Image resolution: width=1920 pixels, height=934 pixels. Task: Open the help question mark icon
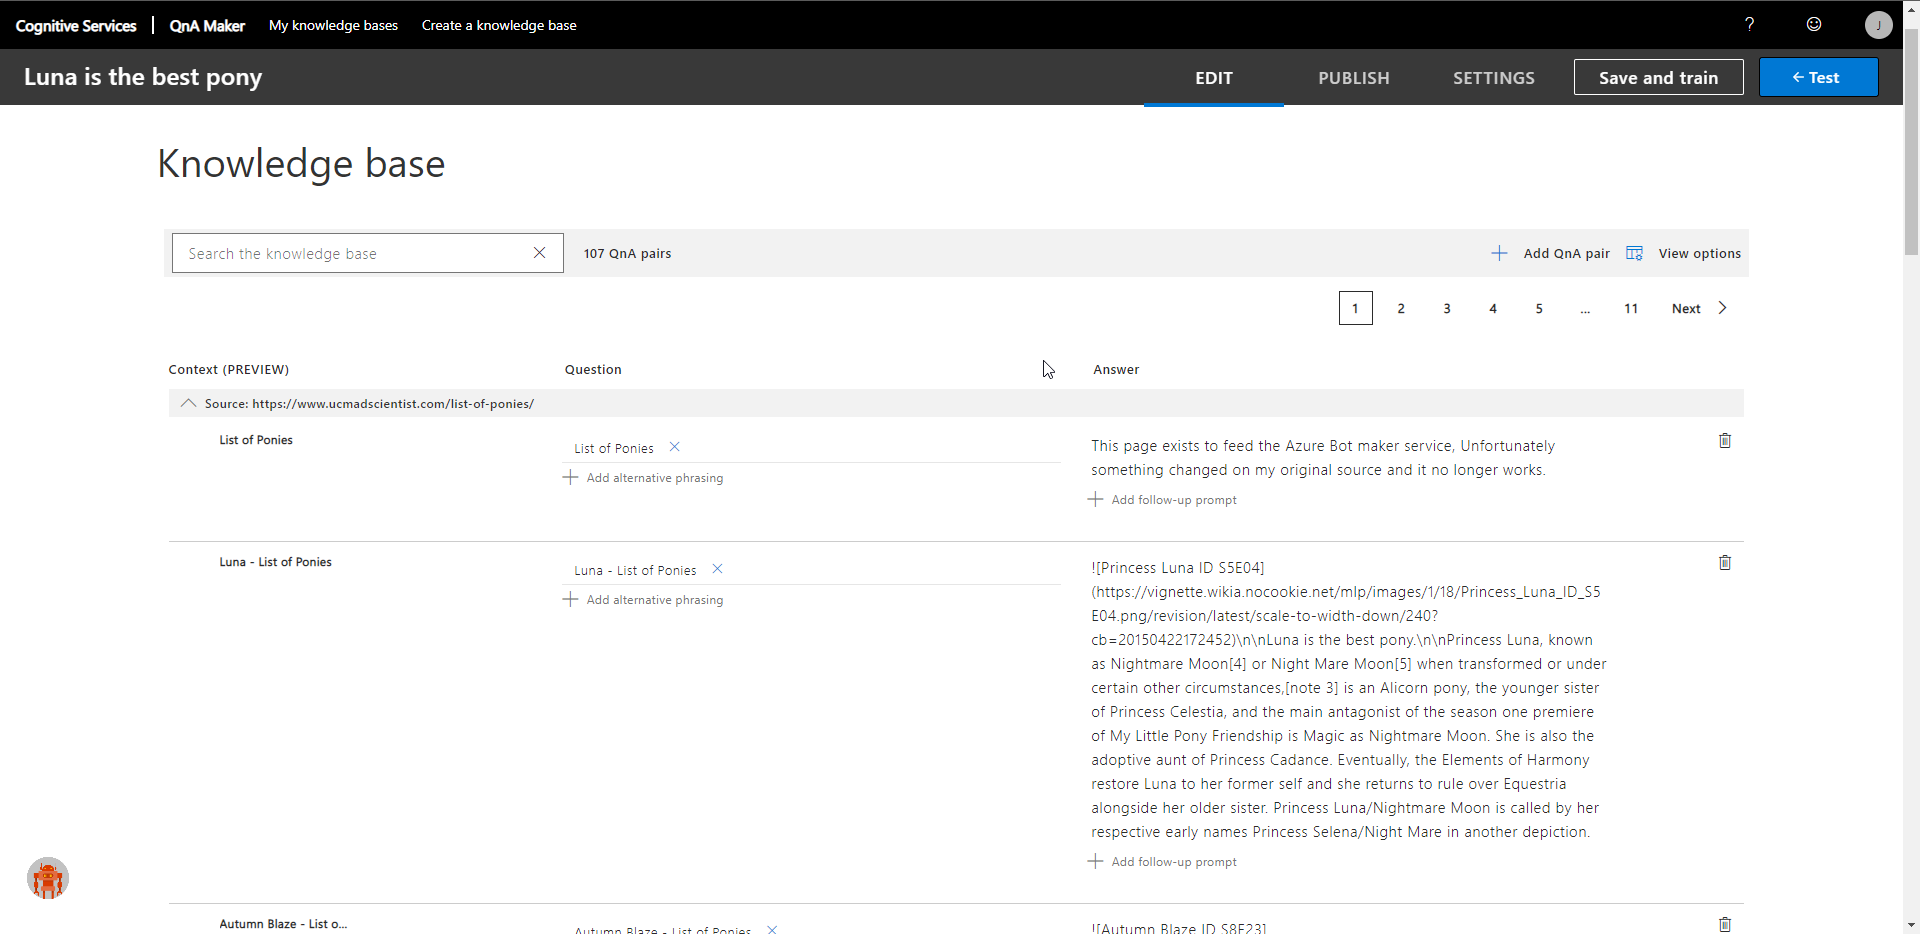(1749, 24)
